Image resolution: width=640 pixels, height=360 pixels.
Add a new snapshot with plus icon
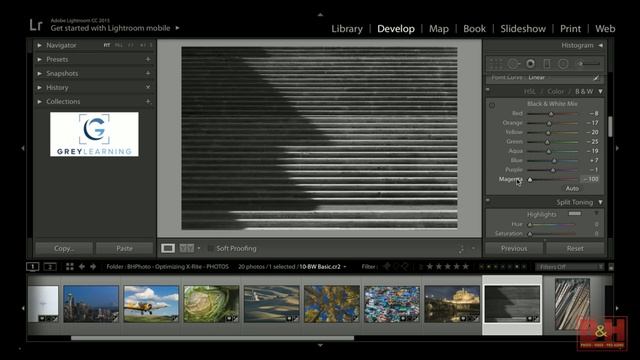pos(148,73)
